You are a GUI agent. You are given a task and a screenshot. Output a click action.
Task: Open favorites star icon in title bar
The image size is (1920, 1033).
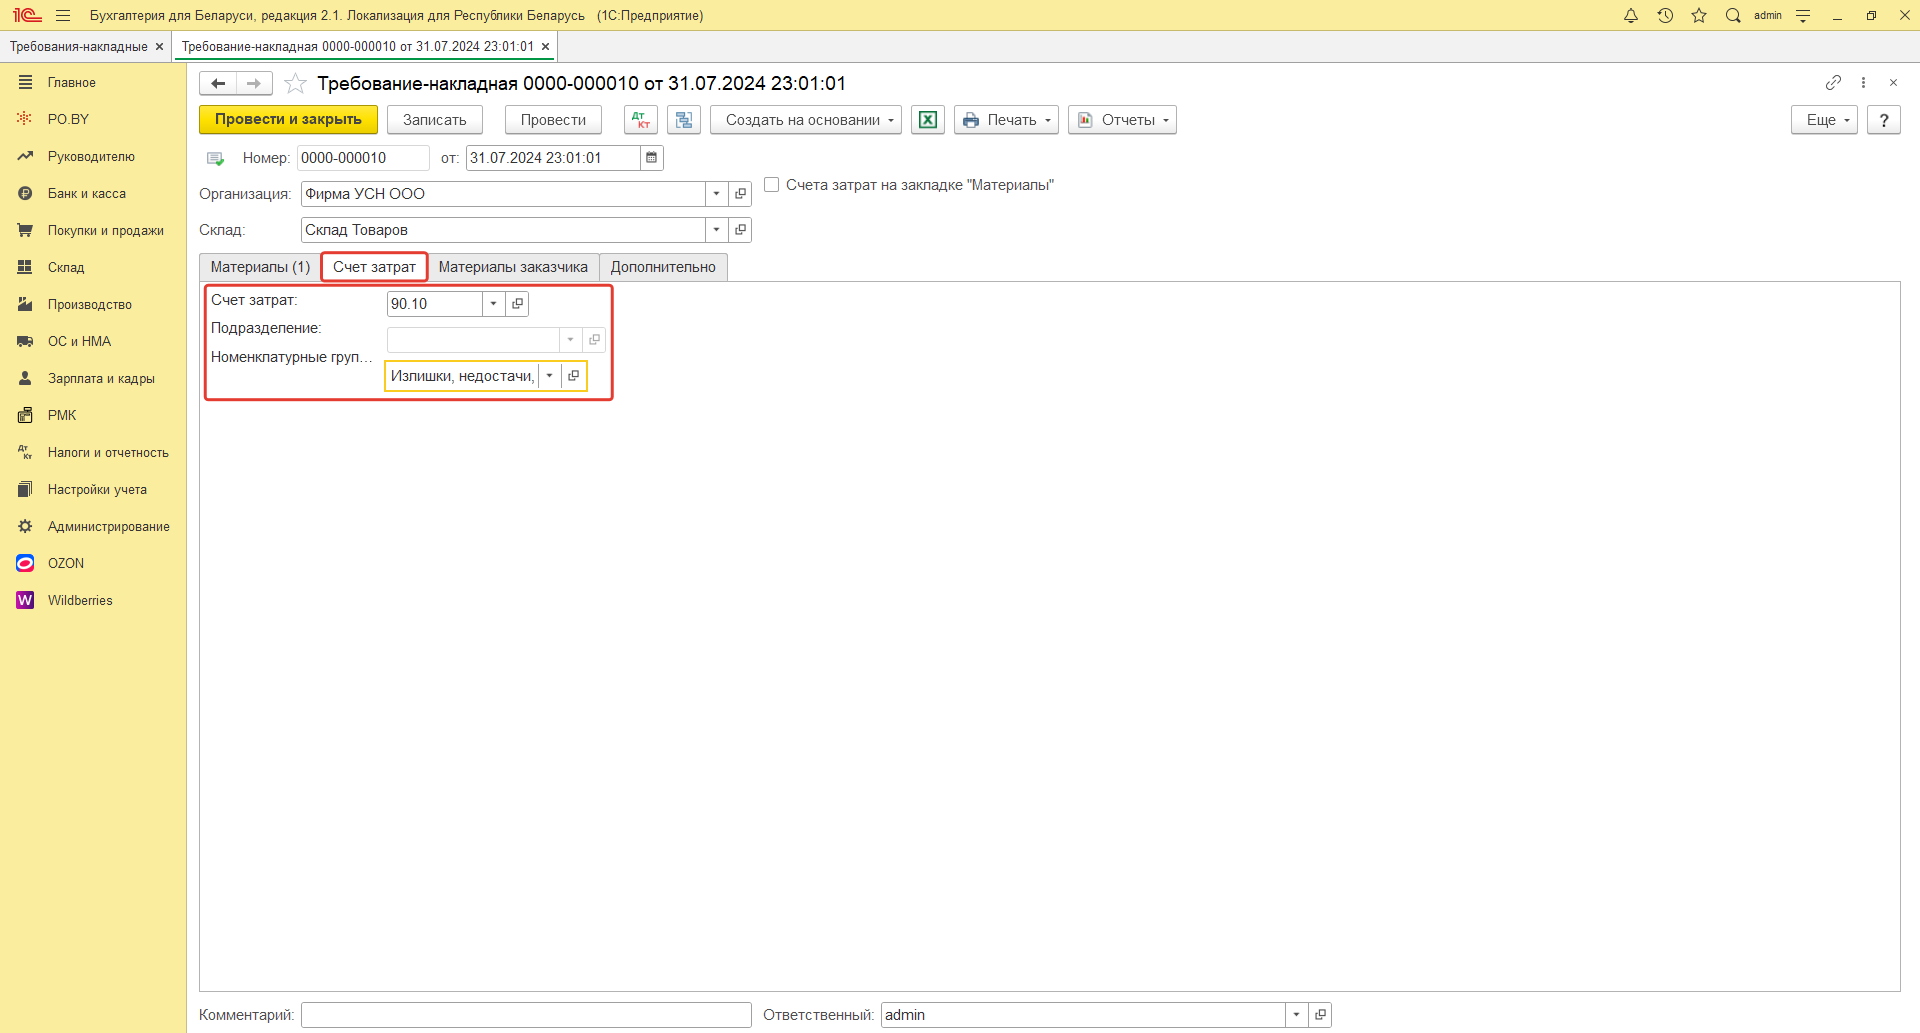point(1699,15)
